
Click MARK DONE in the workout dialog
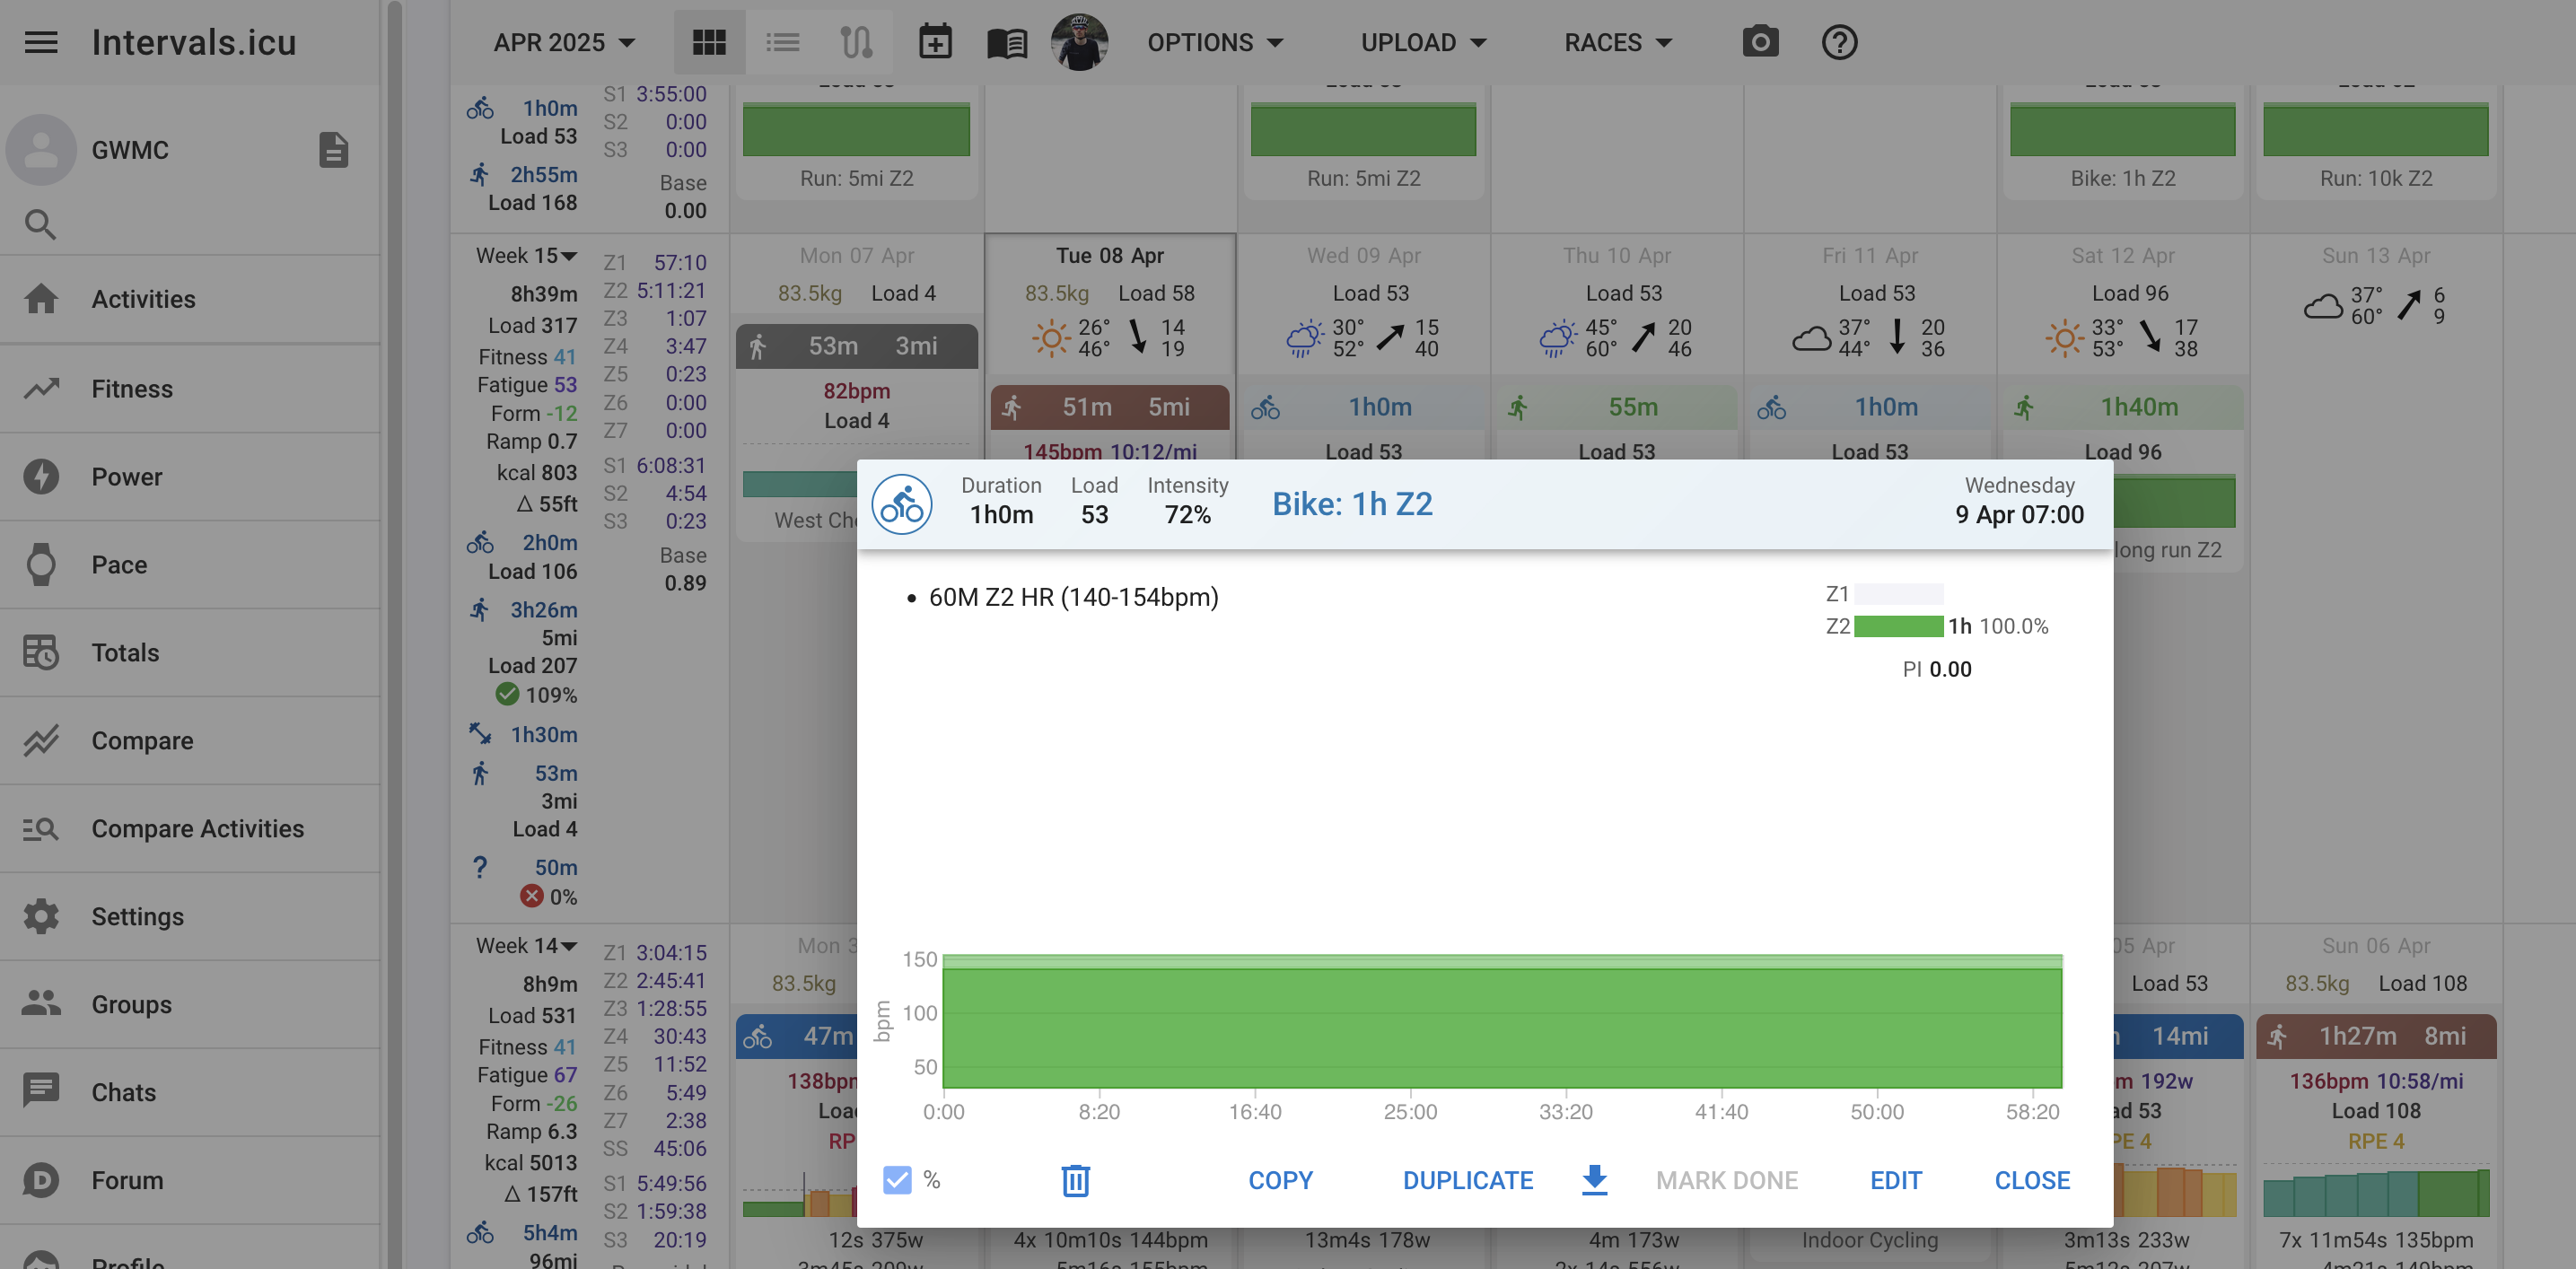[x=1726, y=1180]
